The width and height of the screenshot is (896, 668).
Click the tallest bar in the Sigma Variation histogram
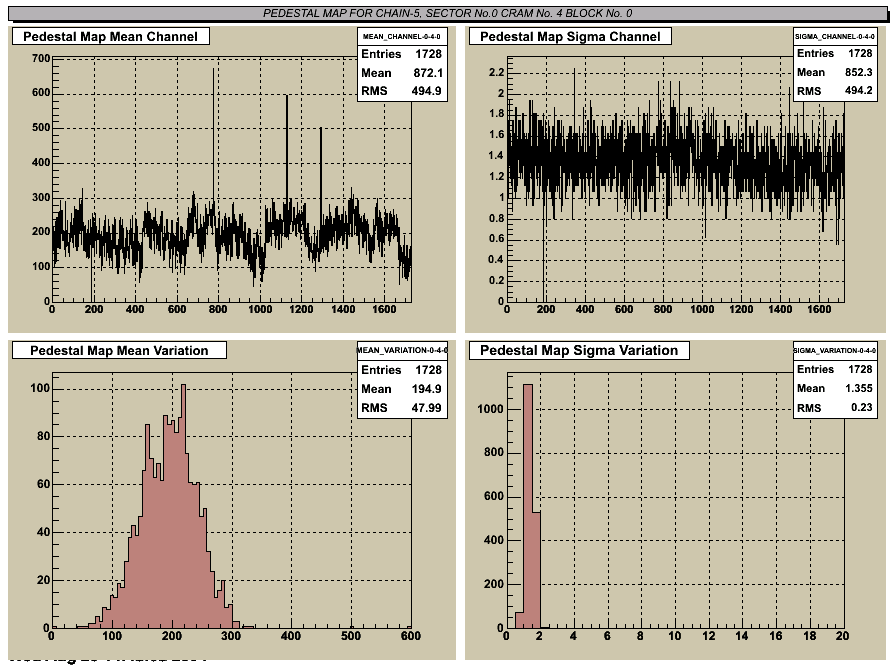[527, 506]
